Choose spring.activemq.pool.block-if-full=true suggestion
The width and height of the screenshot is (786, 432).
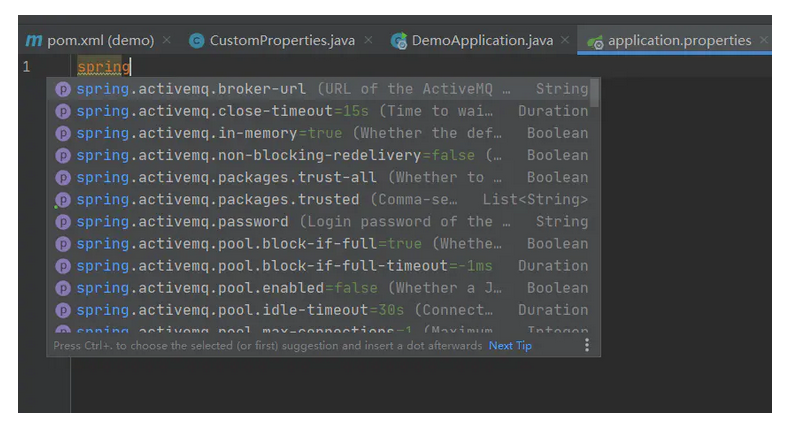coord(319,244)
